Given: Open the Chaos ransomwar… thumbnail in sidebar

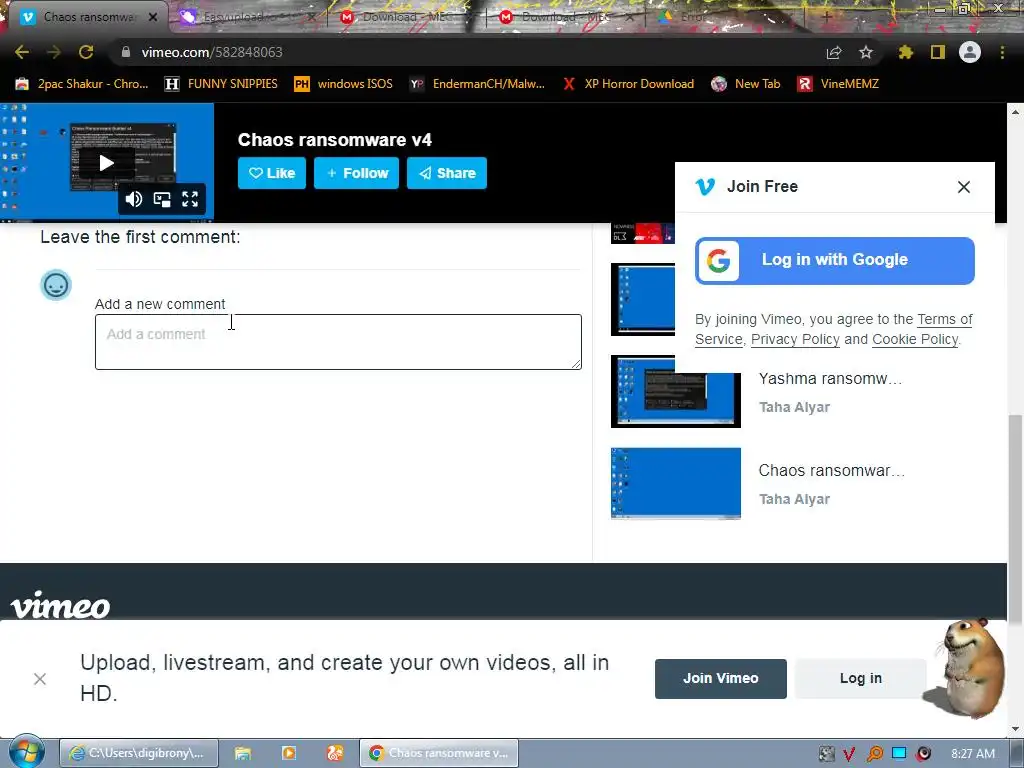Looking at the screenshot, I should [x=675, y=483].
